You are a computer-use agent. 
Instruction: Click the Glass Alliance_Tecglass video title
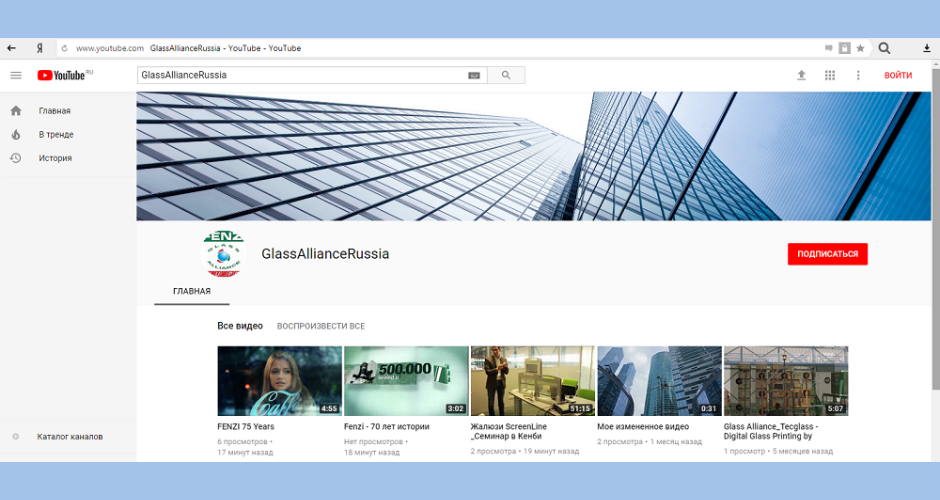(x=771, y=431)
